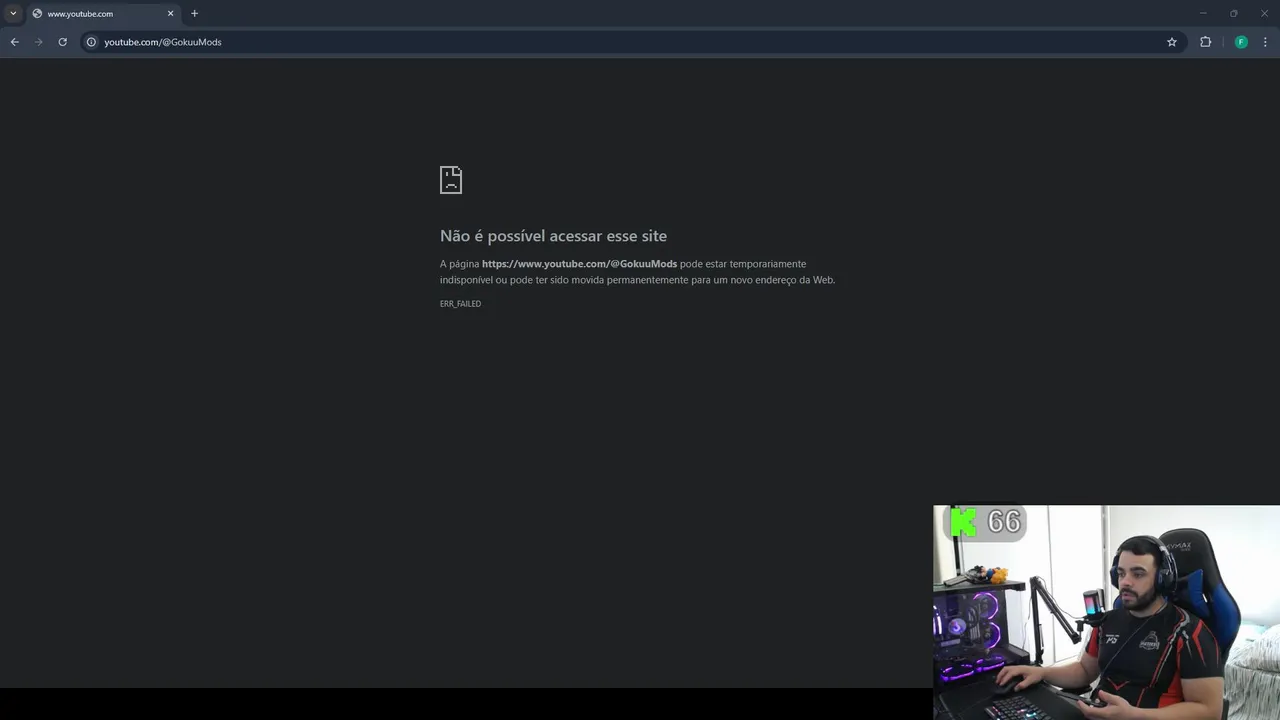Image resolution: width=1280 pixels, height=720 pixels.
Task: Open the Extensions puzzle icon
Action: (1205, 42)
